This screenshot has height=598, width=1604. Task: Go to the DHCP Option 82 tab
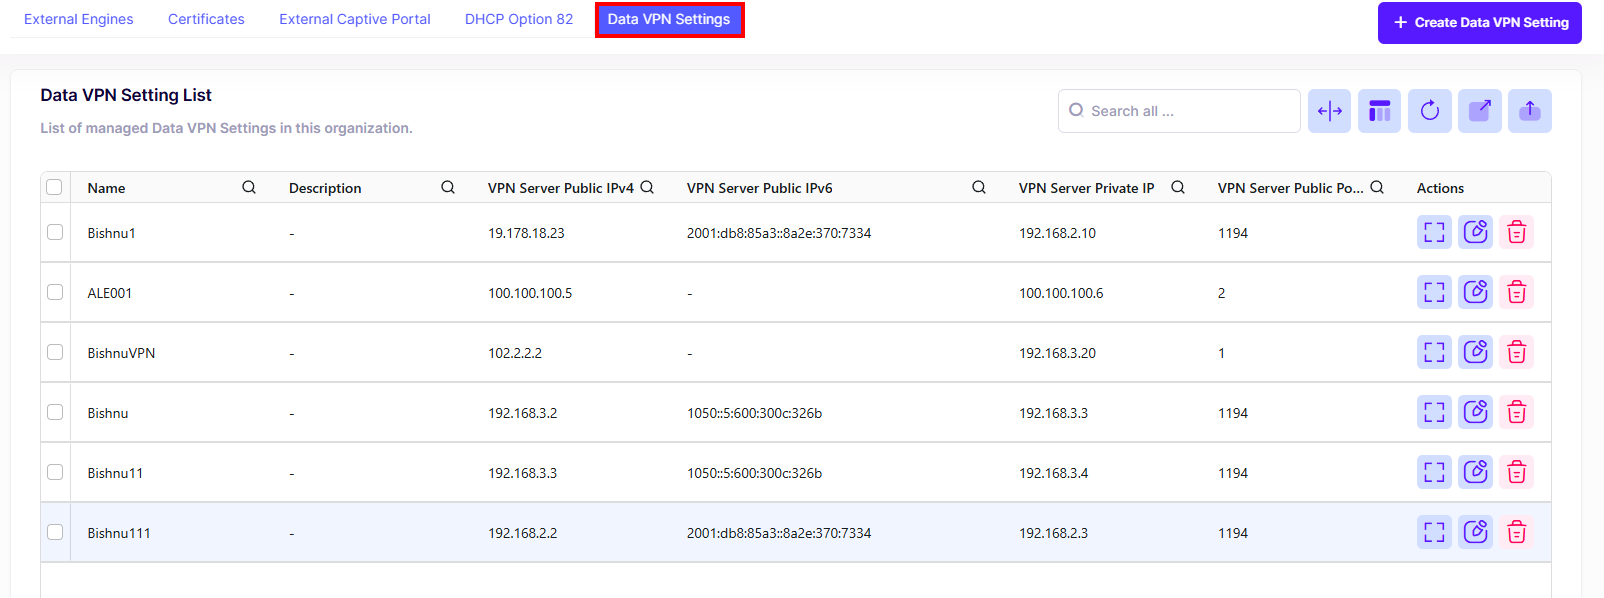point(519,19)
